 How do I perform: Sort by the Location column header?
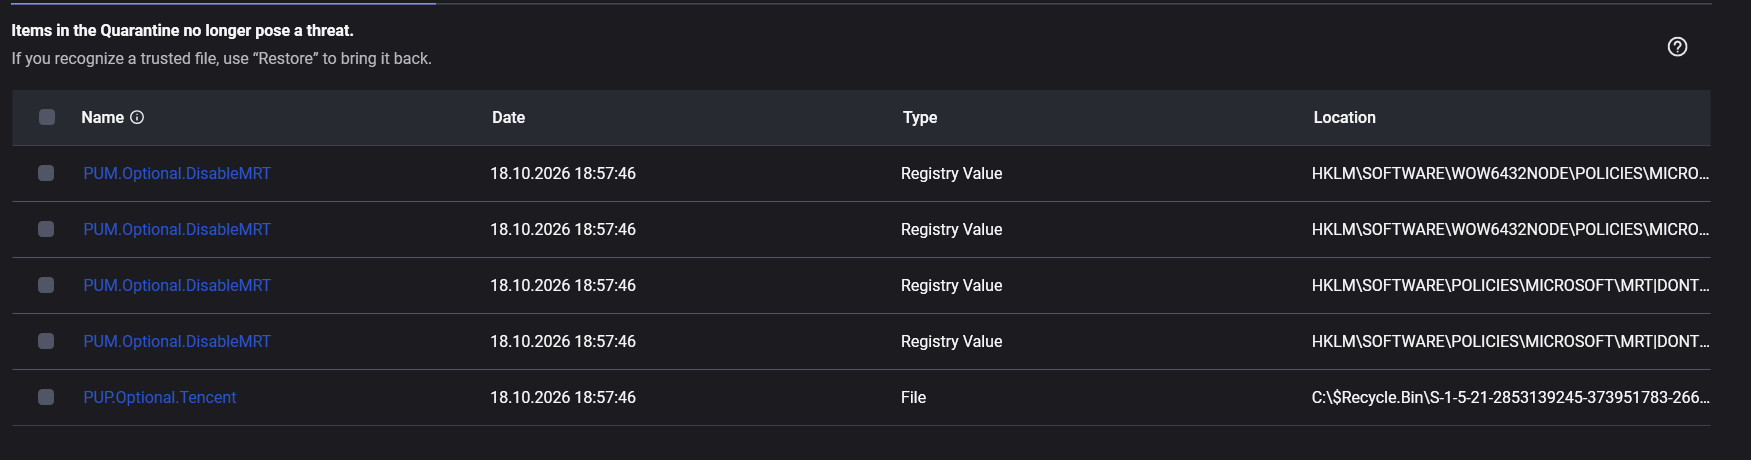point(1344,117)
